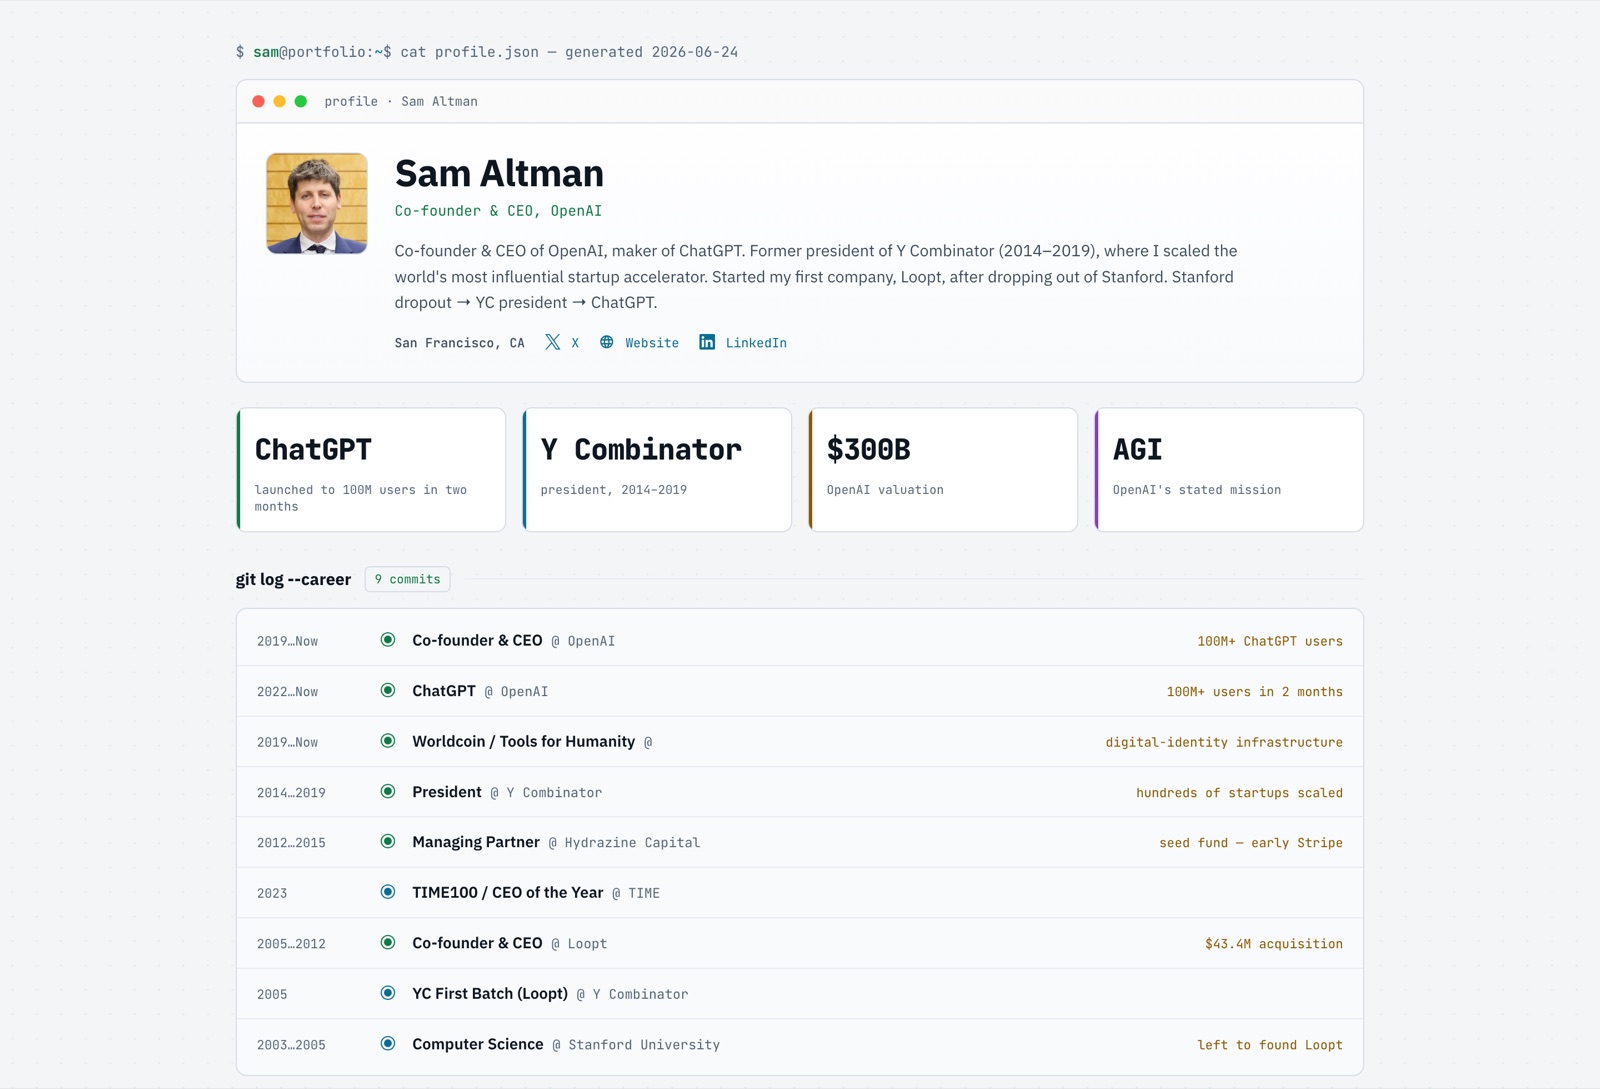Click the yellow window dot
1600x1089 pixels.
pos(280,101)
